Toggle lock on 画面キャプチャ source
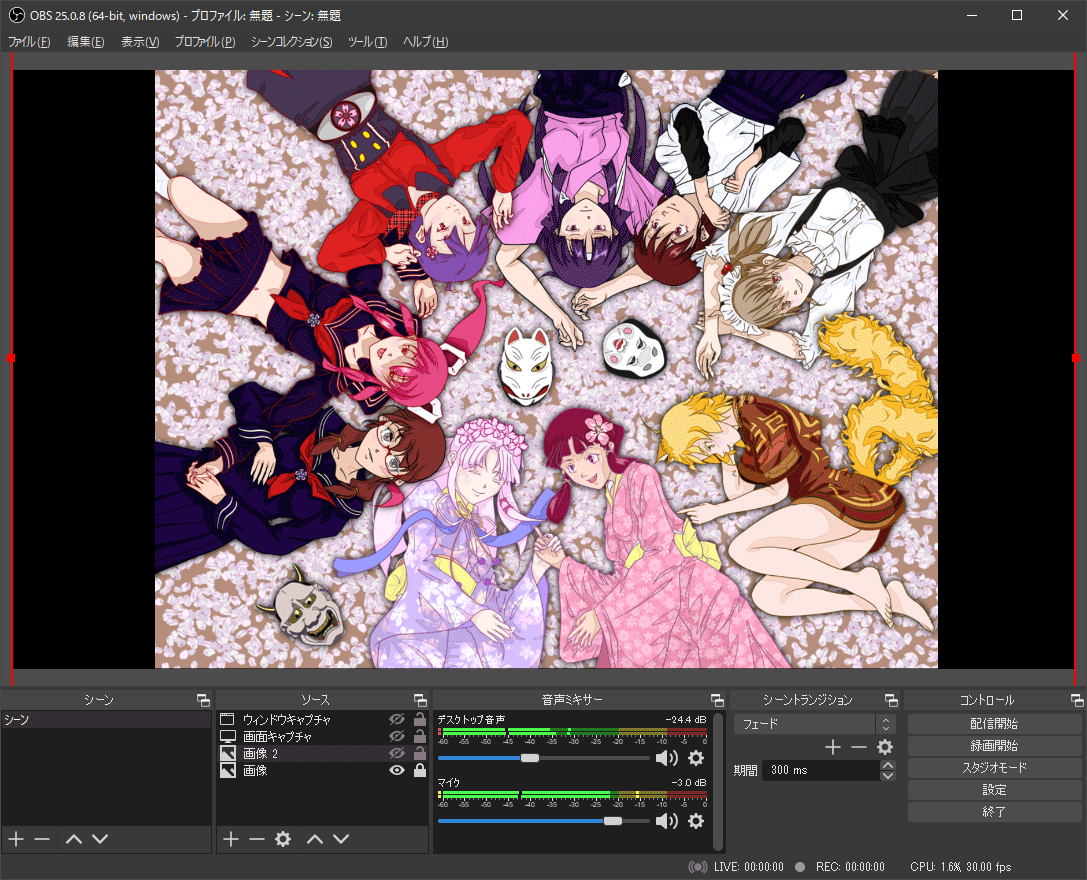1087x880 pixels. coord(419,736)
